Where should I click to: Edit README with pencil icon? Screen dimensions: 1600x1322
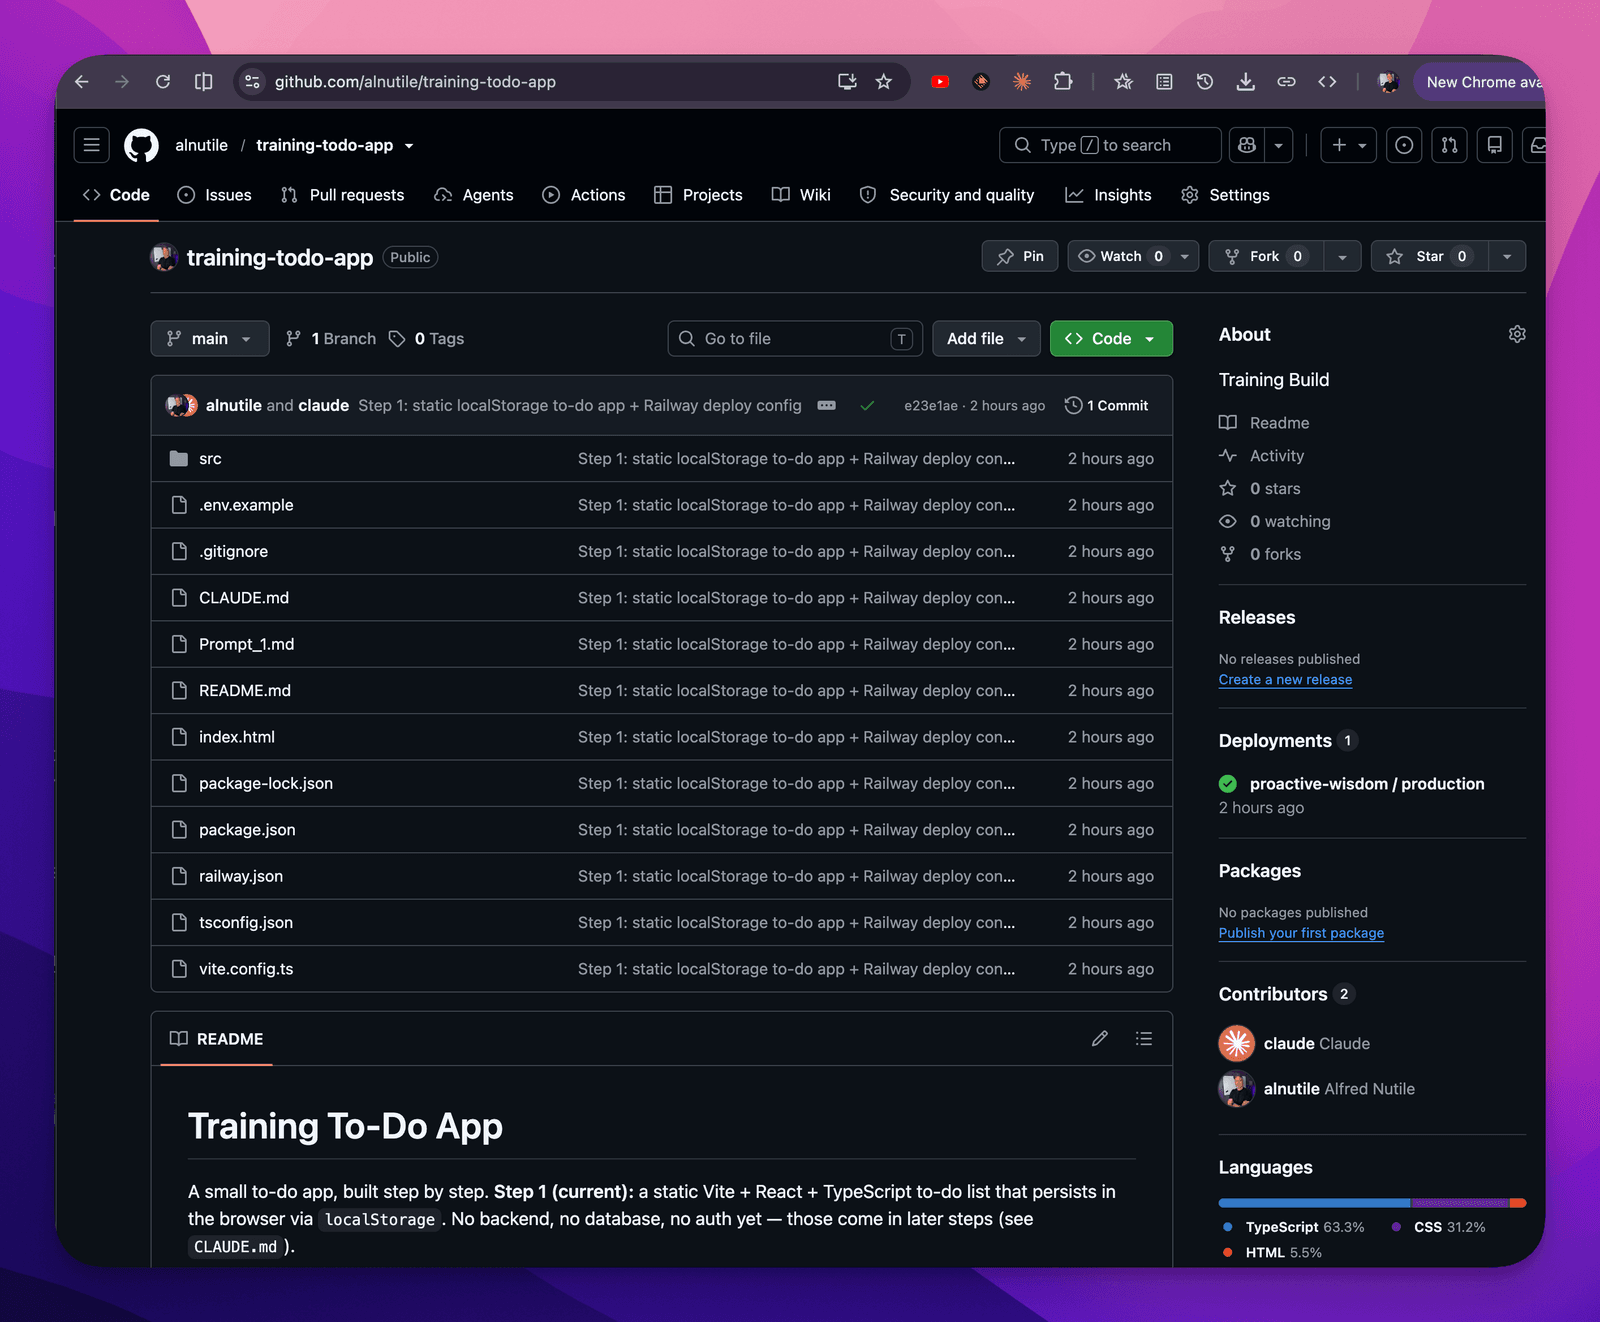tap(1100, 1039)
